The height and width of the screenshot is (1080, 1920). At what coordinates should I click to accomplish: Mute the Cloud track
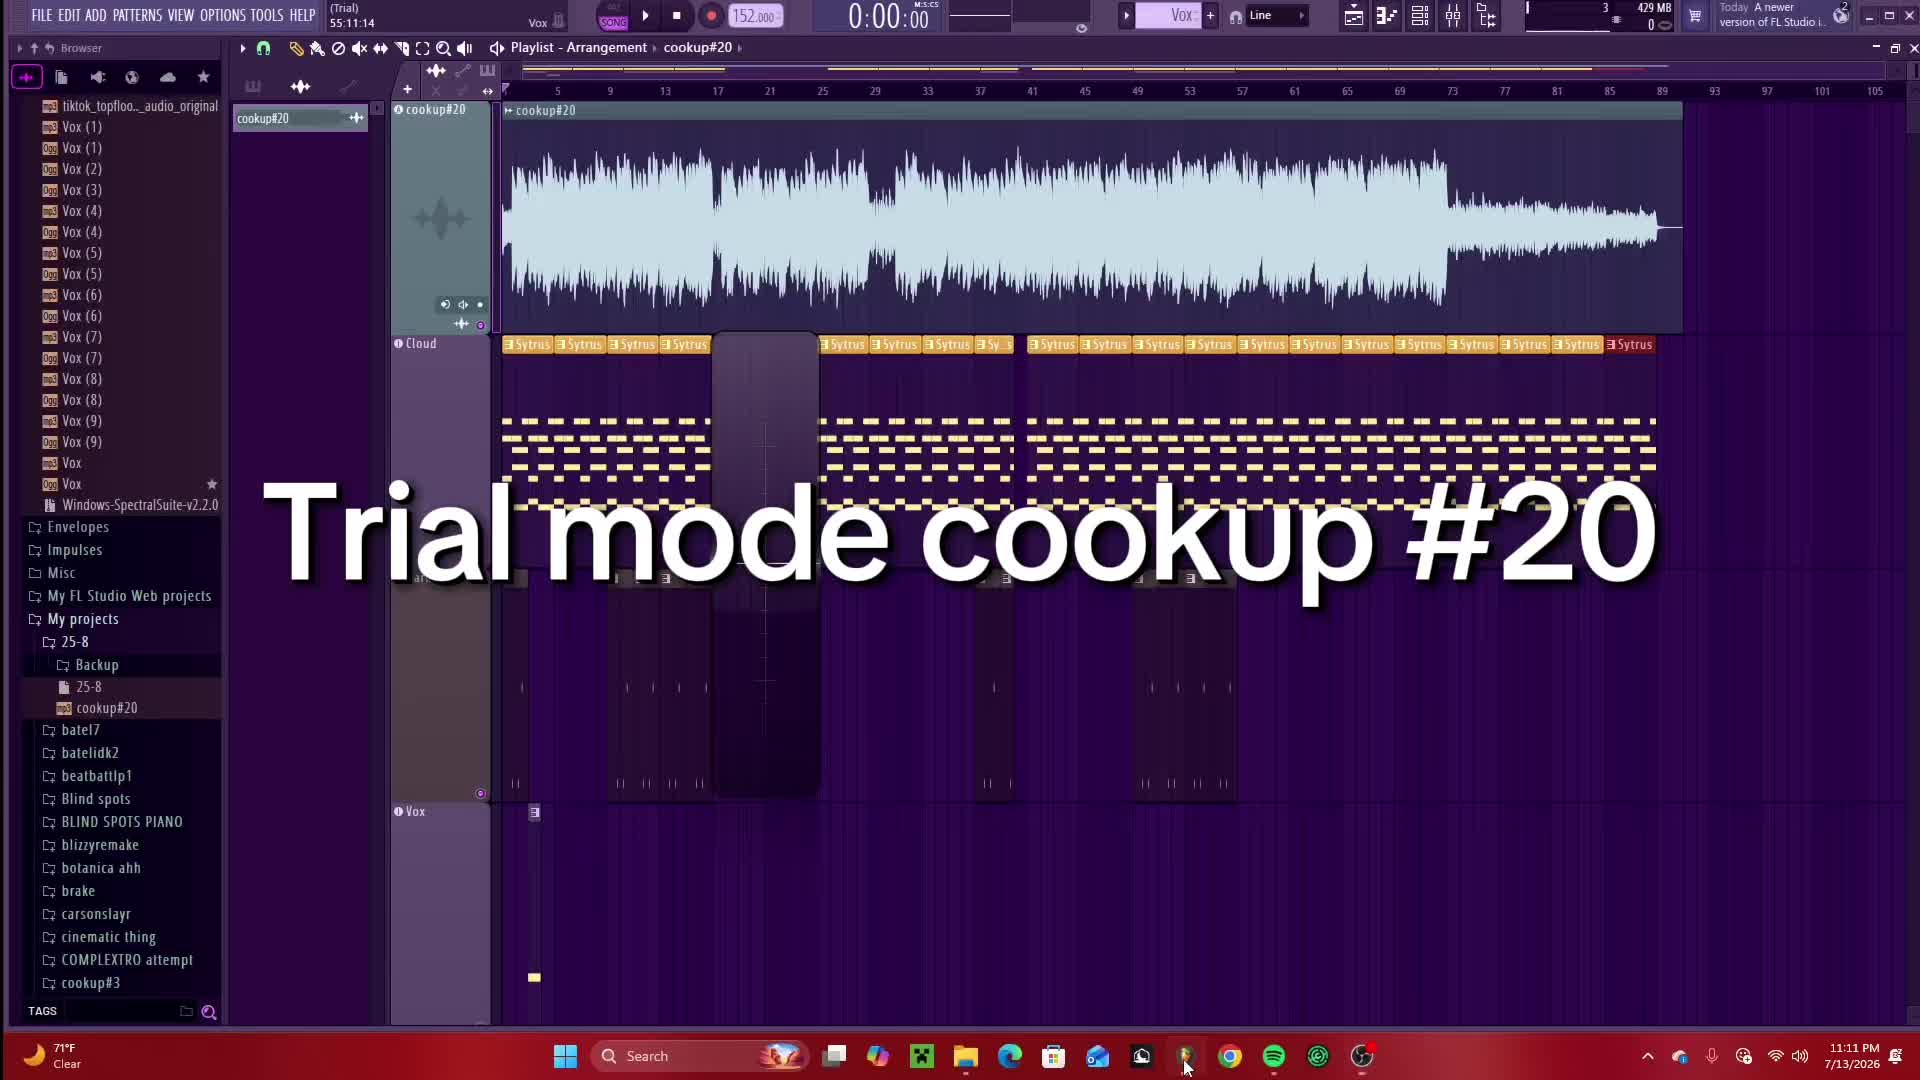398,344
